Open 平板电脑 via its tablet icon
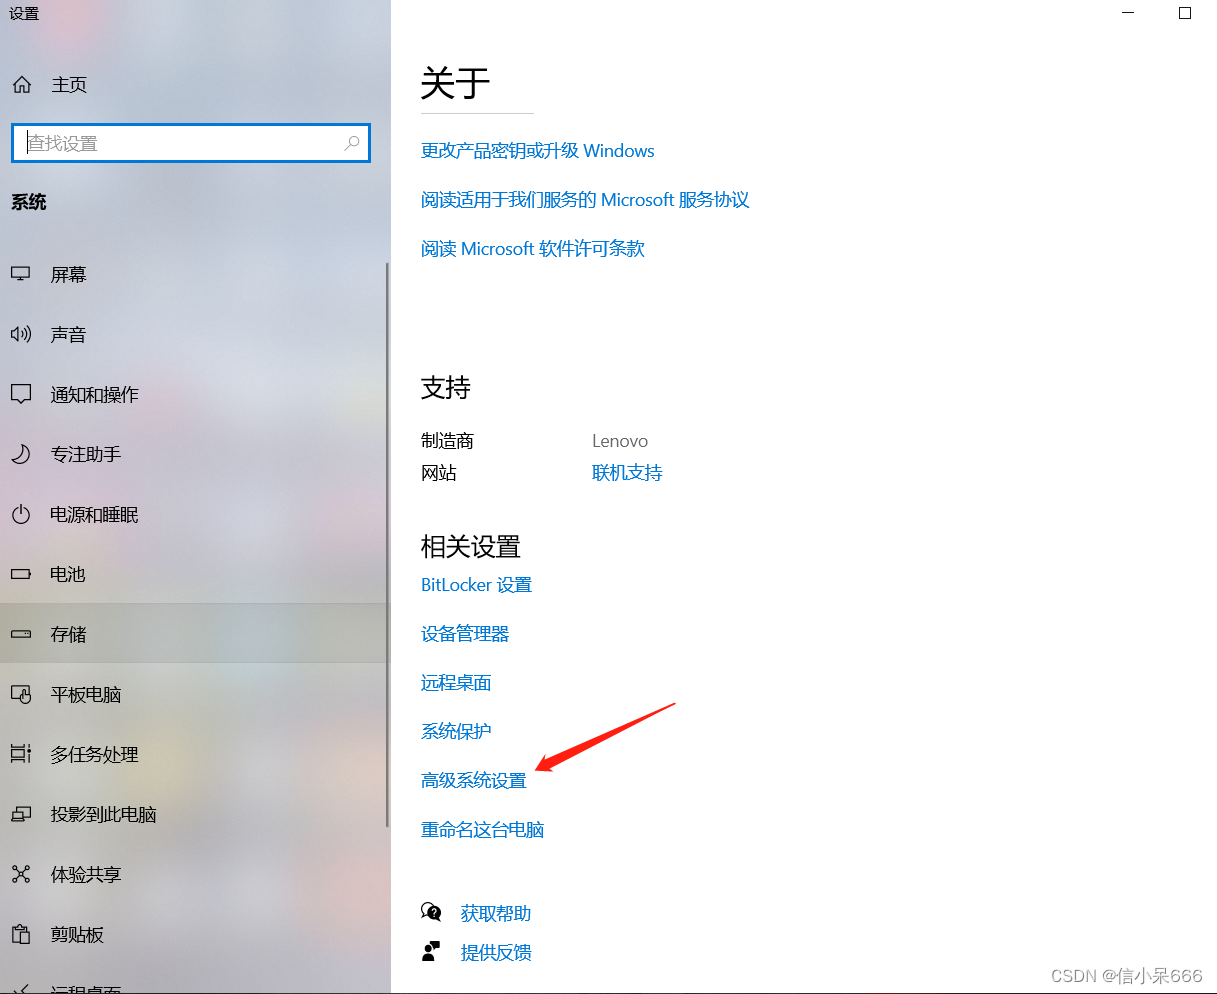 [21, 695]
